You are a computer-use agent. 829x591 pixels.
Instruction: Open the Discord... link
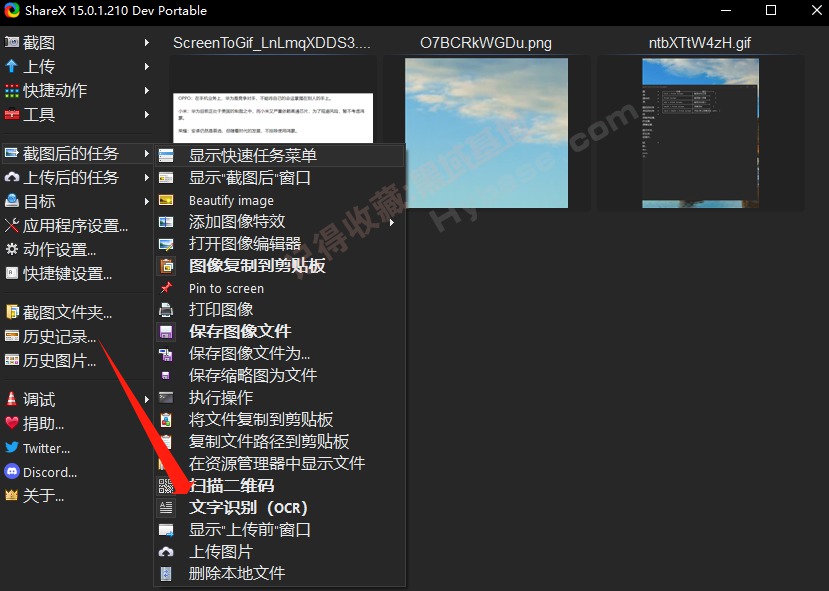tap(50, 472)
